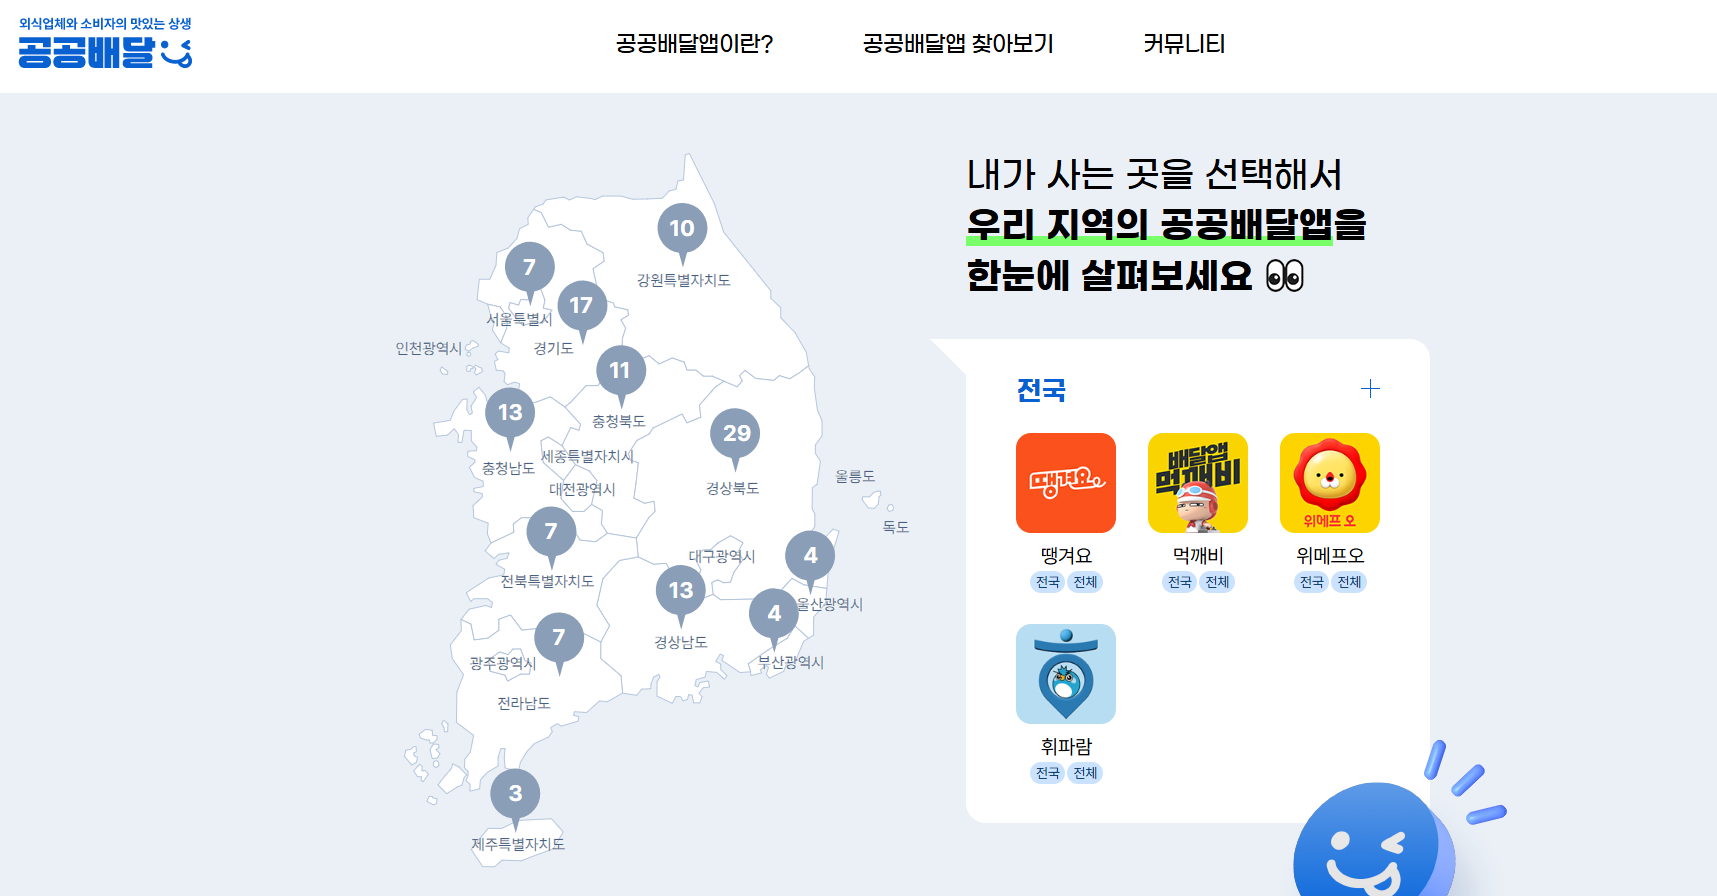Image resolution: width=1717 pixels, height=896 pixels.
Task: Open the 먹깨비 app icon
Action: point(1198,483)
